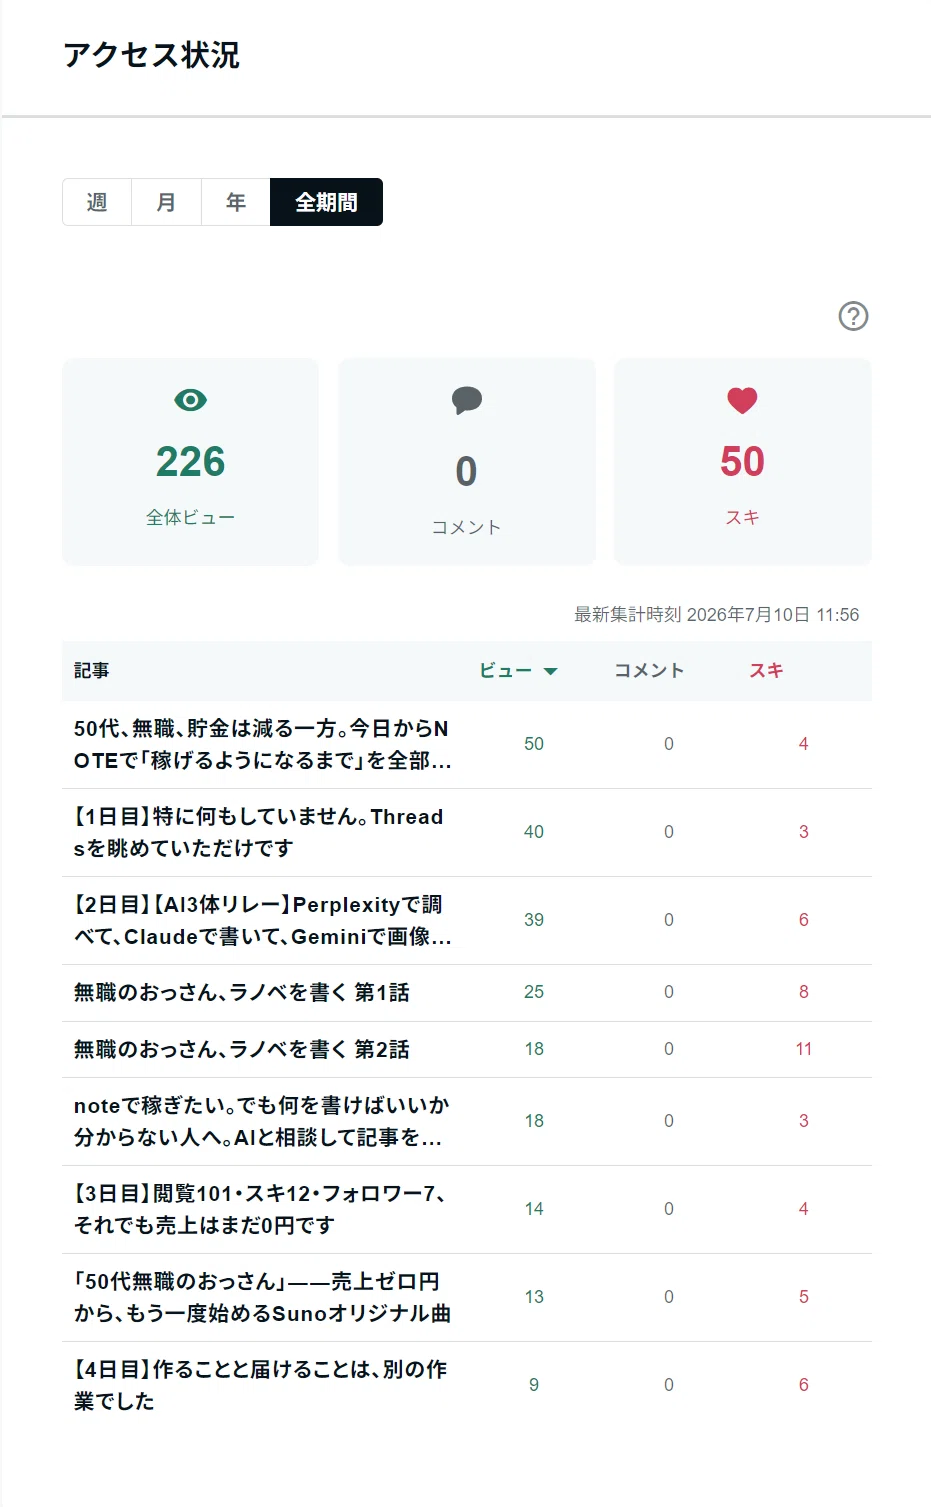
Task: Select the 年 period tab
Action: click(x=236, y=202)
